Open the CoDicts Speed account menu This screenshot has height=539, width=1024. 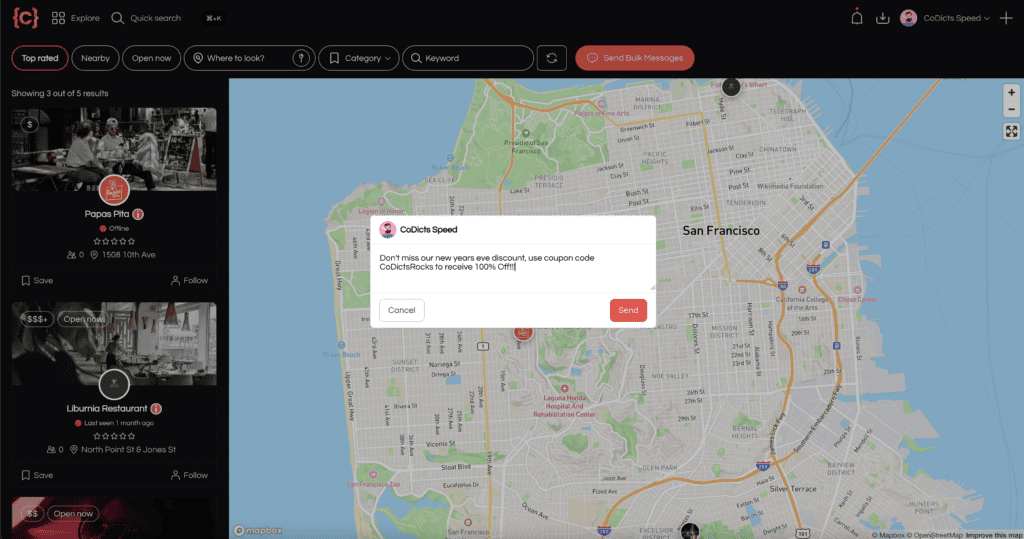[x=945, y=17]
